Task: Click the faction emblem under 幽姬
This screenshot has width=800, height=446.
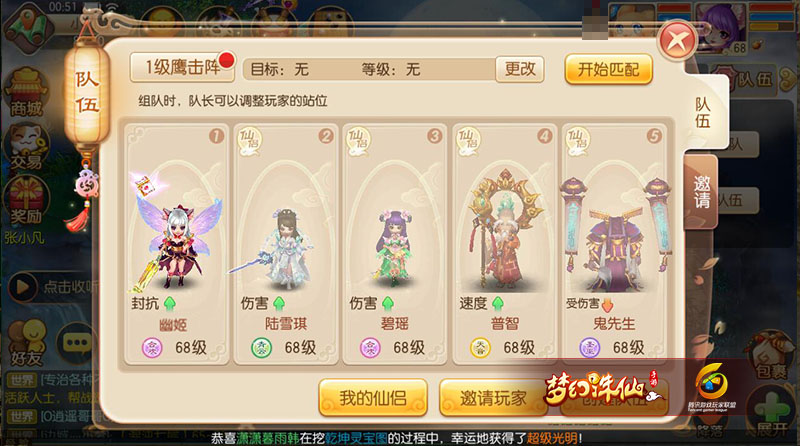Action: (152, 348)
